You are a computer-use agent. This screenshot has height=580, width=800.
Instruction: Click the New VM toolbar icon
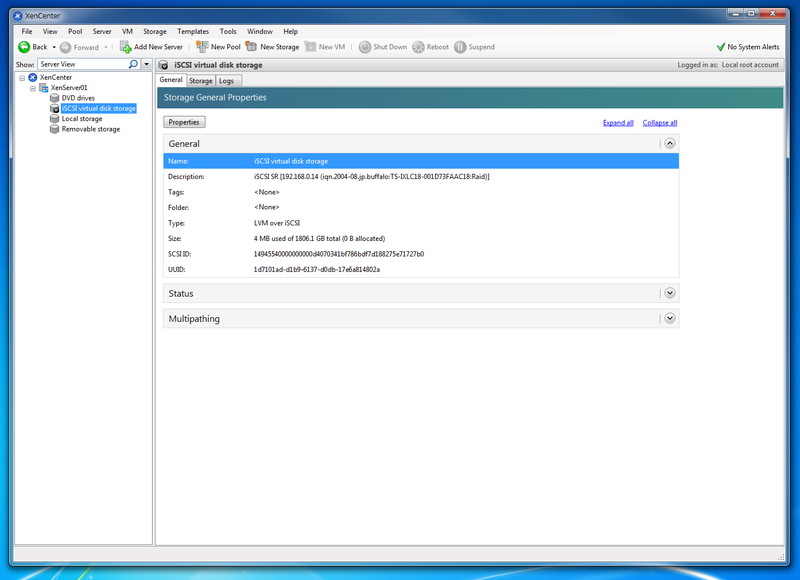310,47
